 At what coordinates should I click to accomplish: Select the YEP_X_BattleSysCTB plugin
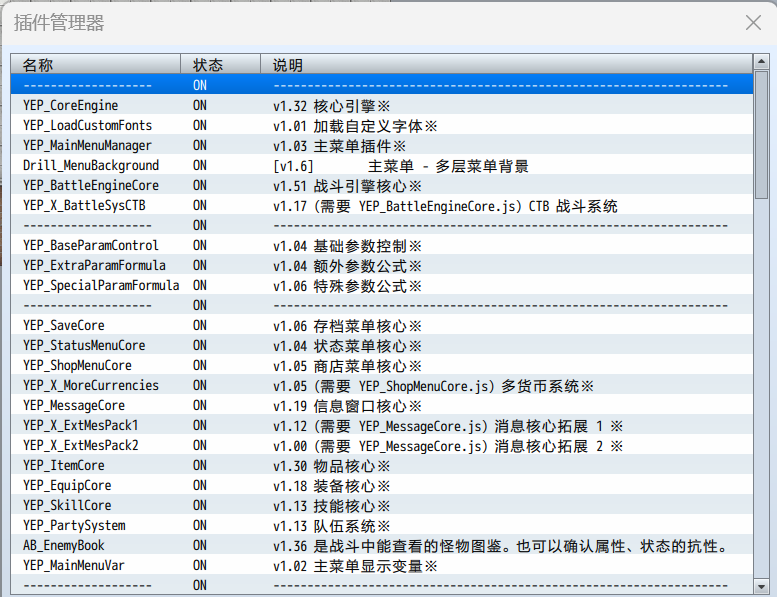point(382,205)
